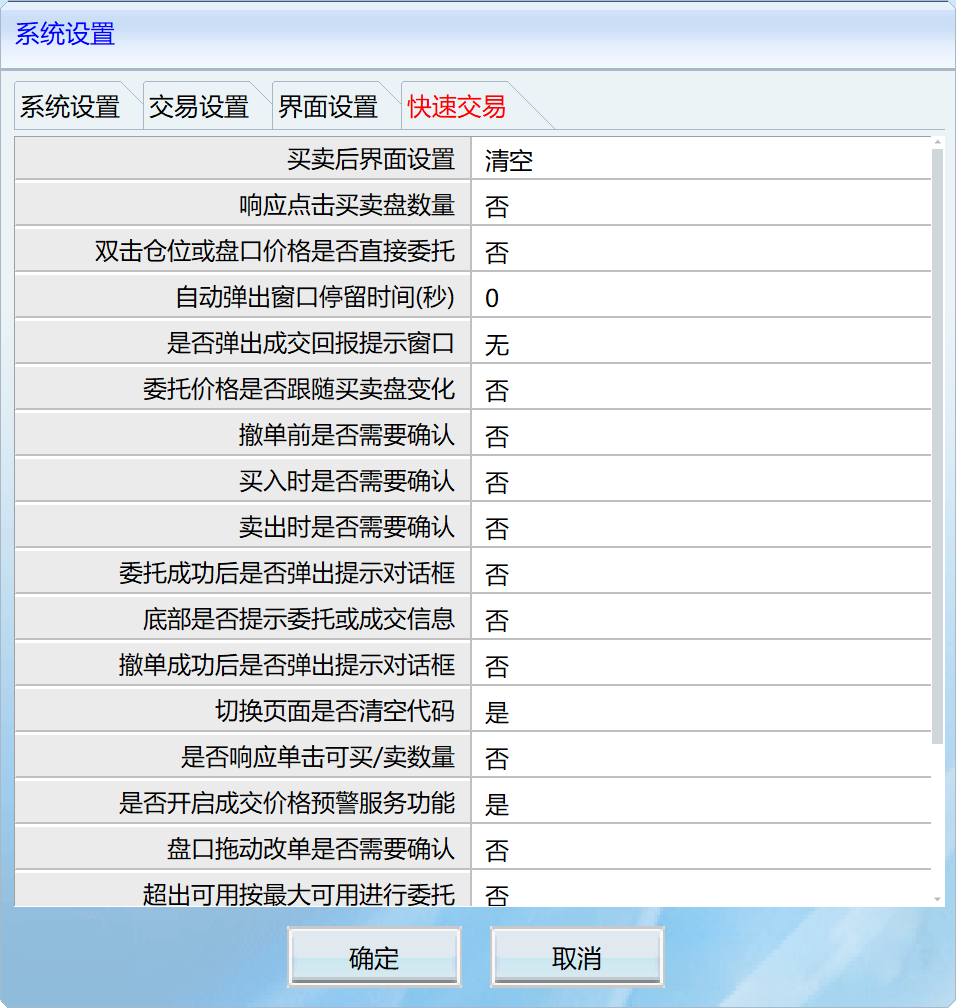
Task: Switch to the 系统设置 tab
Action: click(69, 106)
